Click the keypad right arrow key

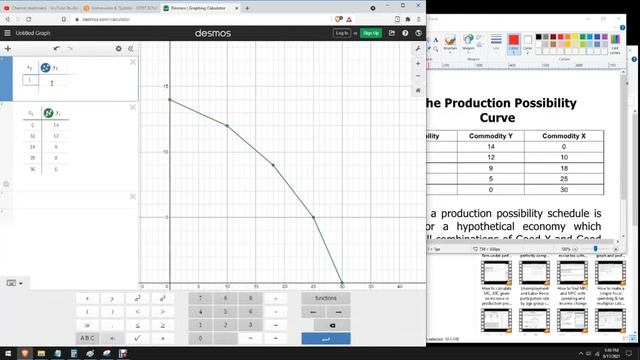(x=338, y=312)
